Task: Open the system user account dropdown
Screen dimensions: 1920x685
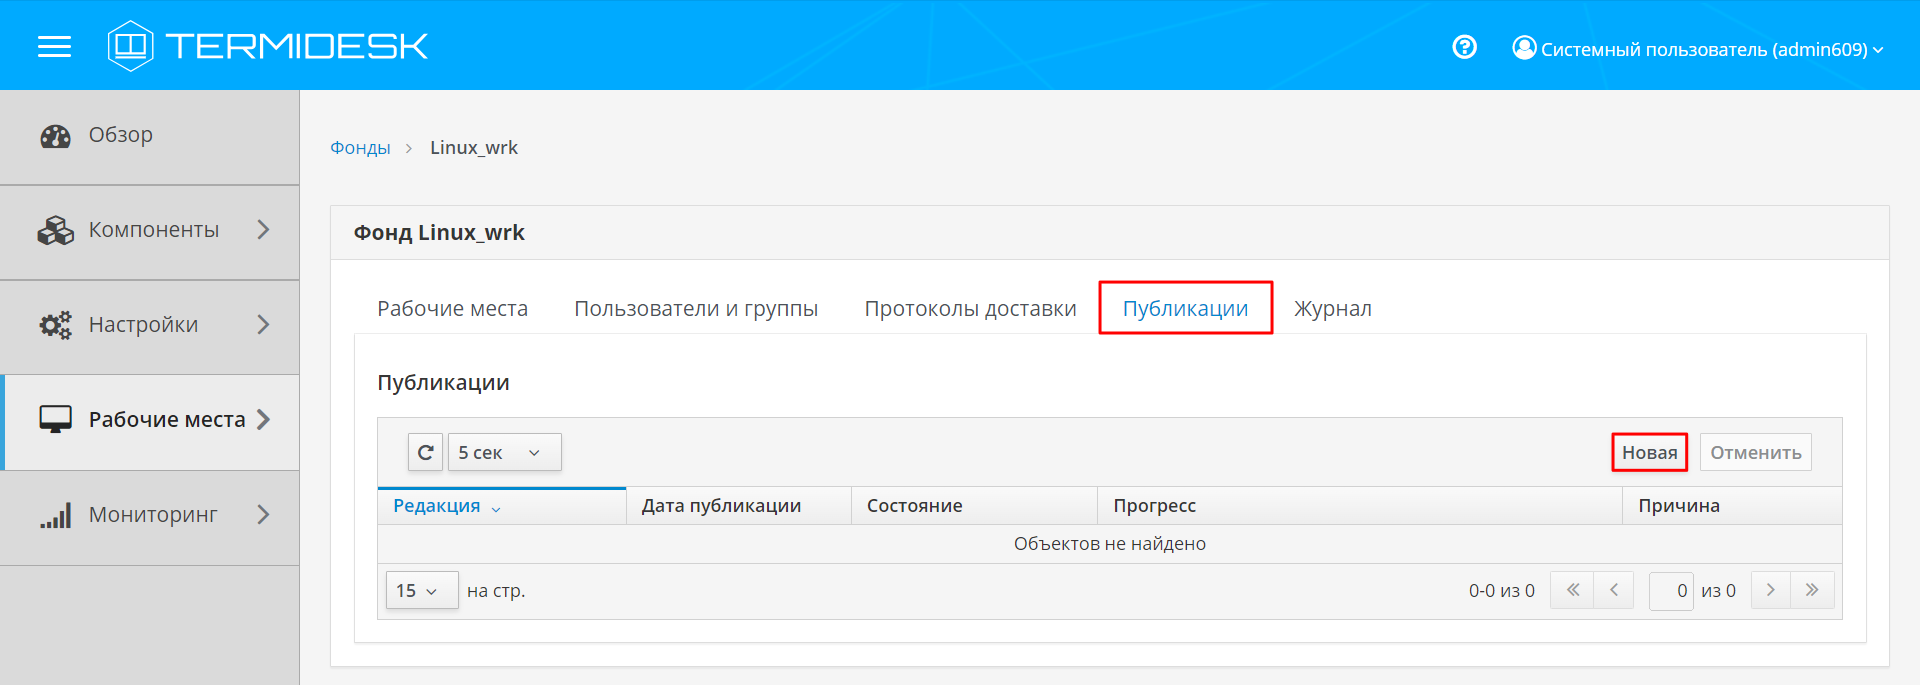Action: [1698, 49]
